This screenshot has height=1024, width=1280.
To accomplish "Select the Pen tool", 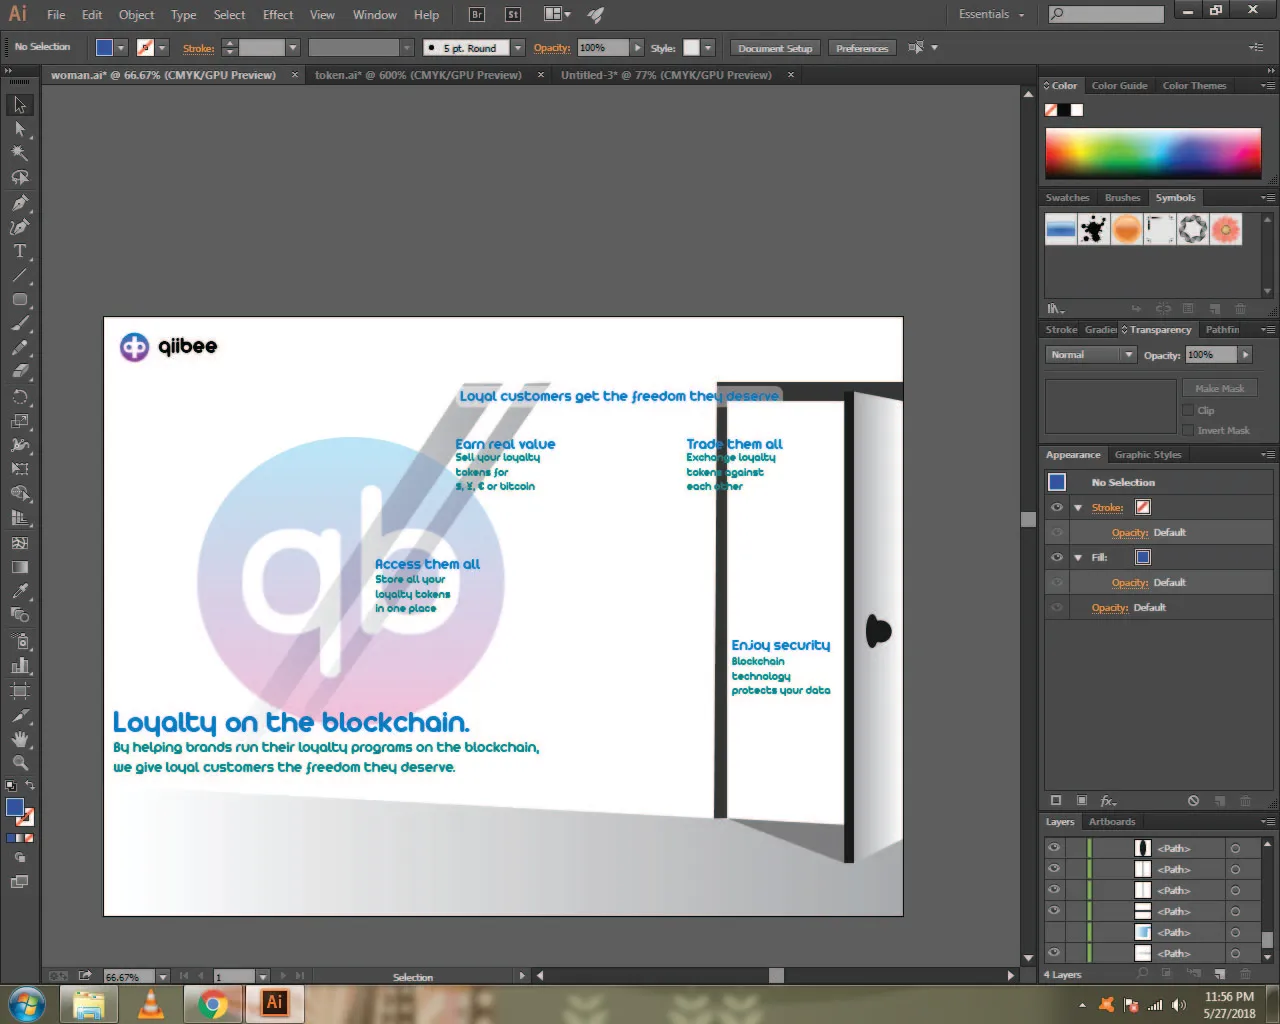I will point(20,202).
